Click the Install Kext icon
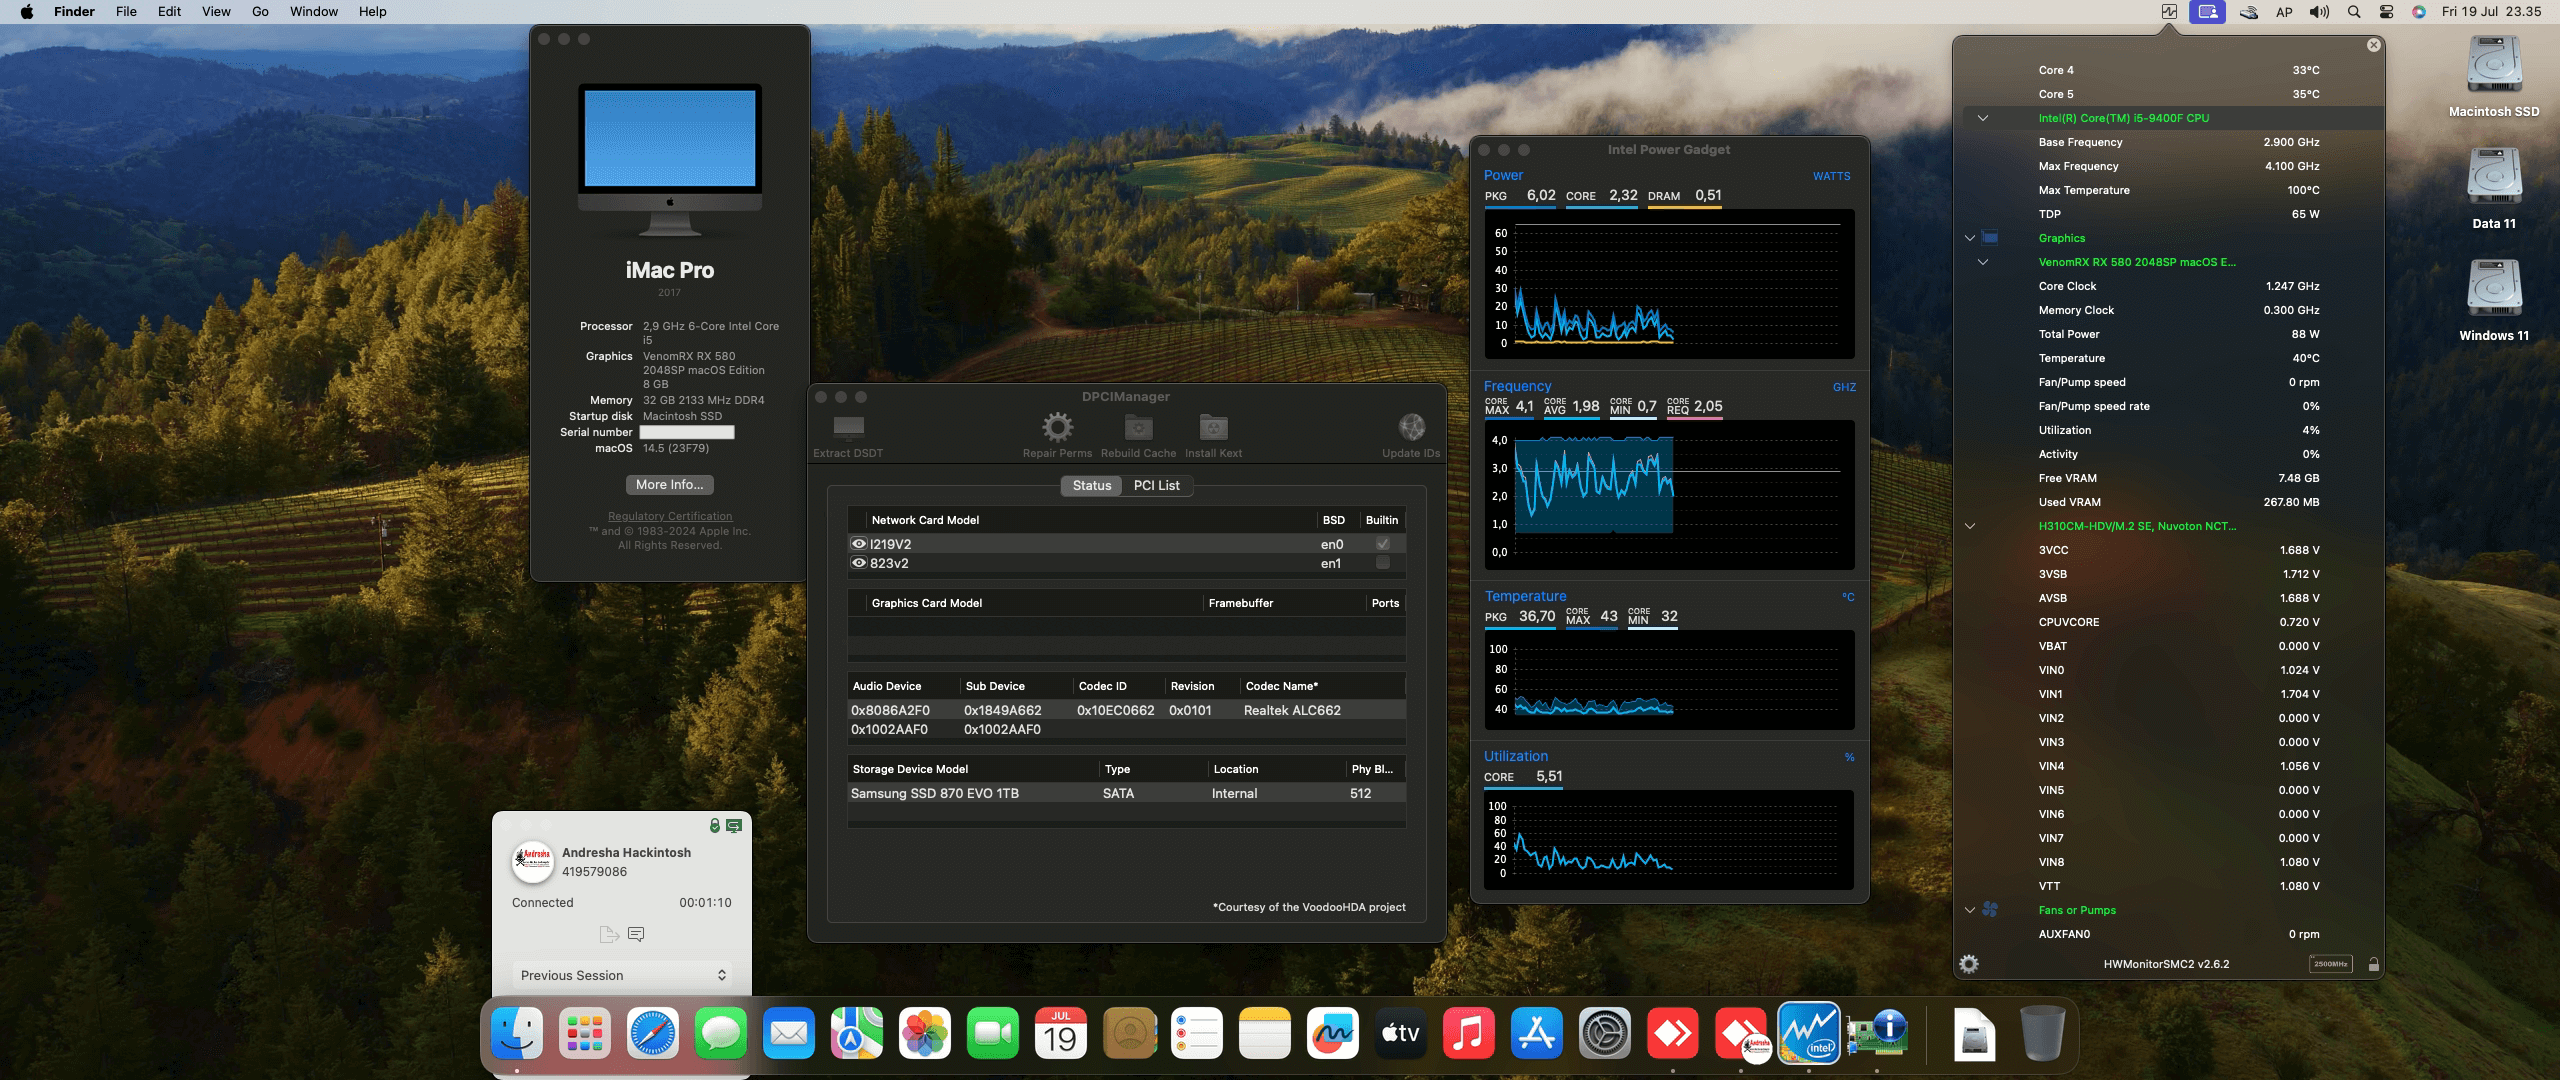 click(x=1213, y=428)
